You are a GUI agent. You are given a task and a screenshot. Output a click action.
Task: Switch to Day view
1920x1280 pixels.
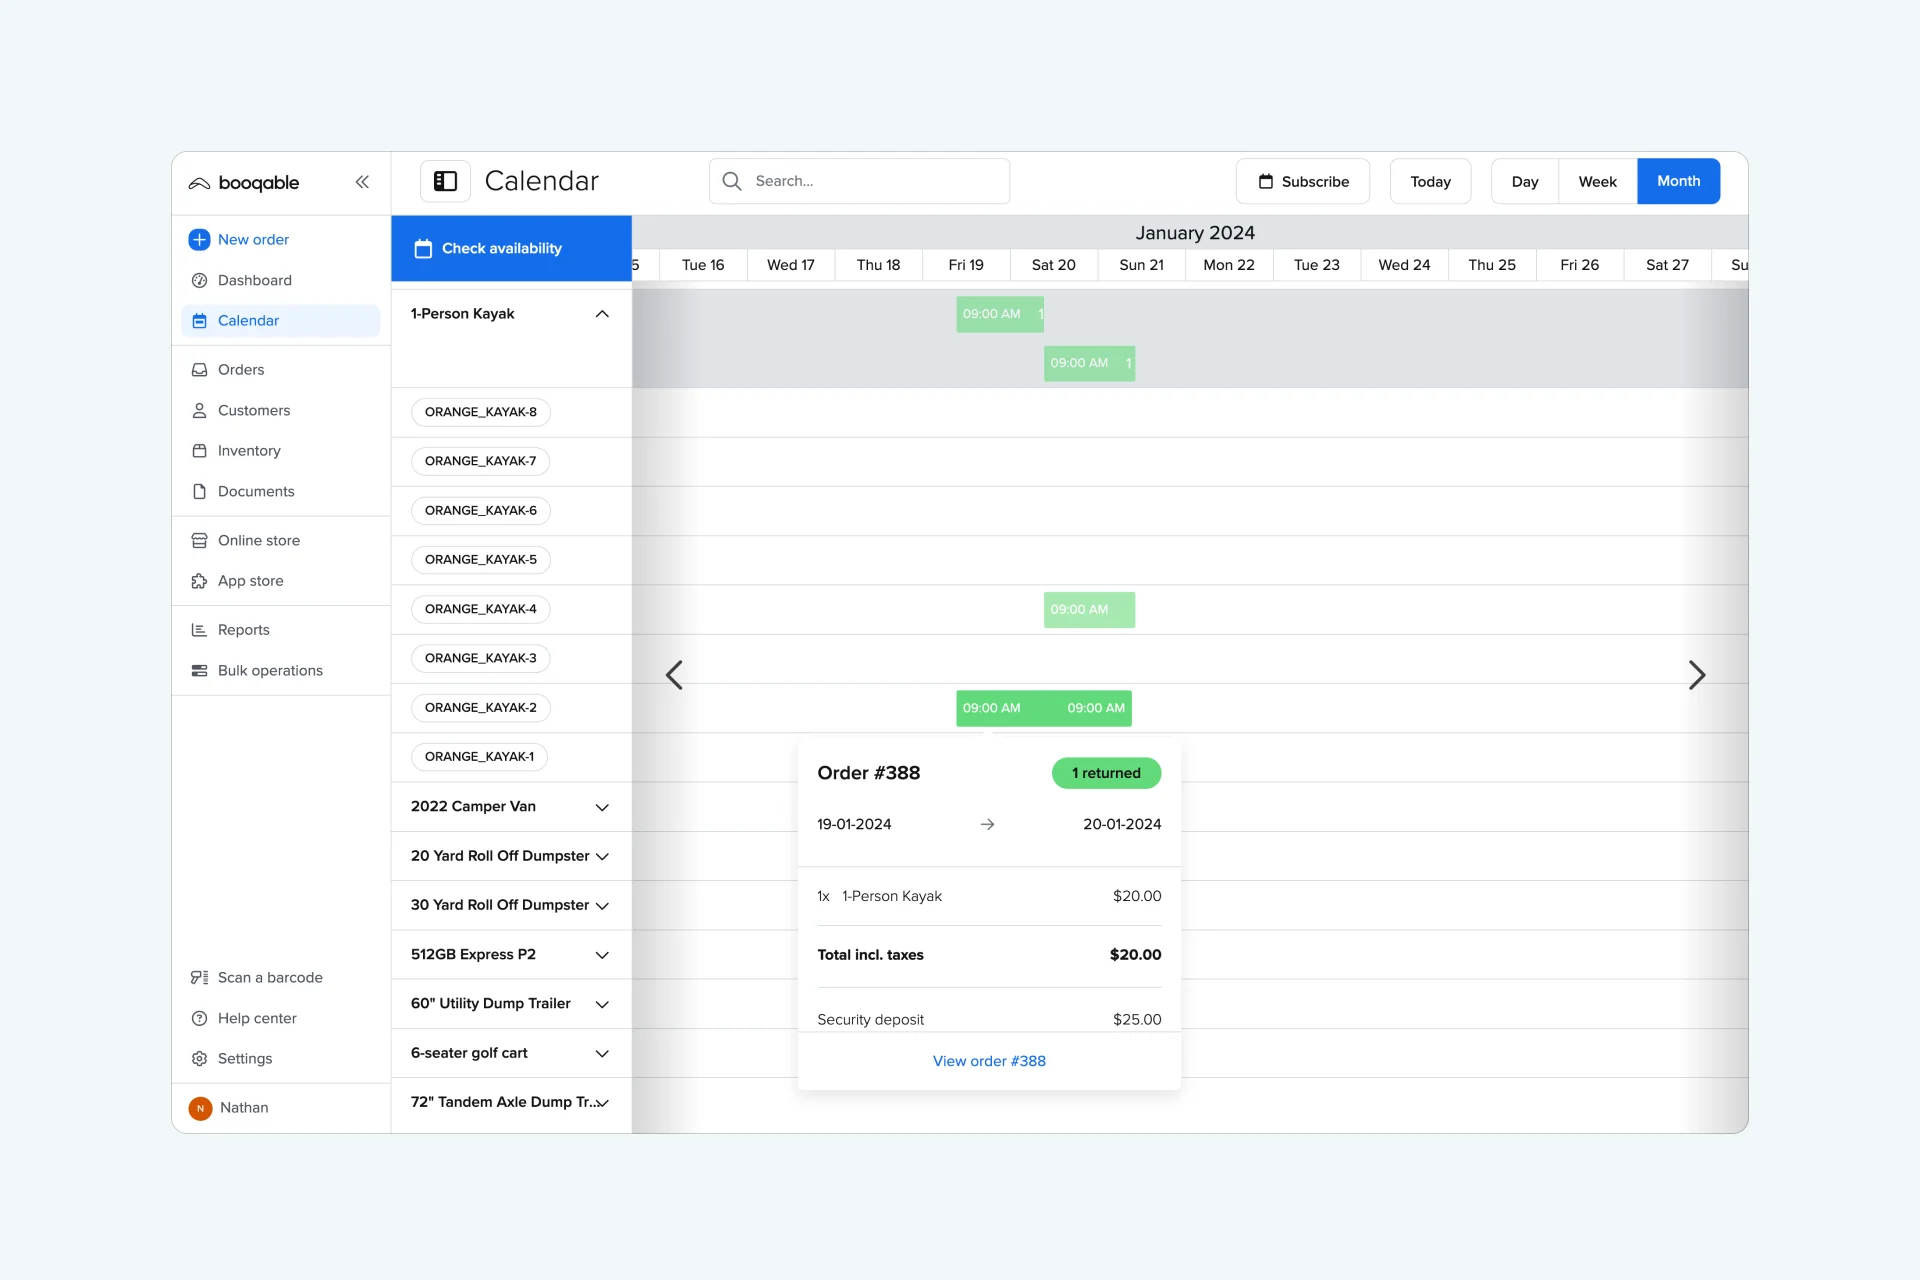click(1524, 180)
